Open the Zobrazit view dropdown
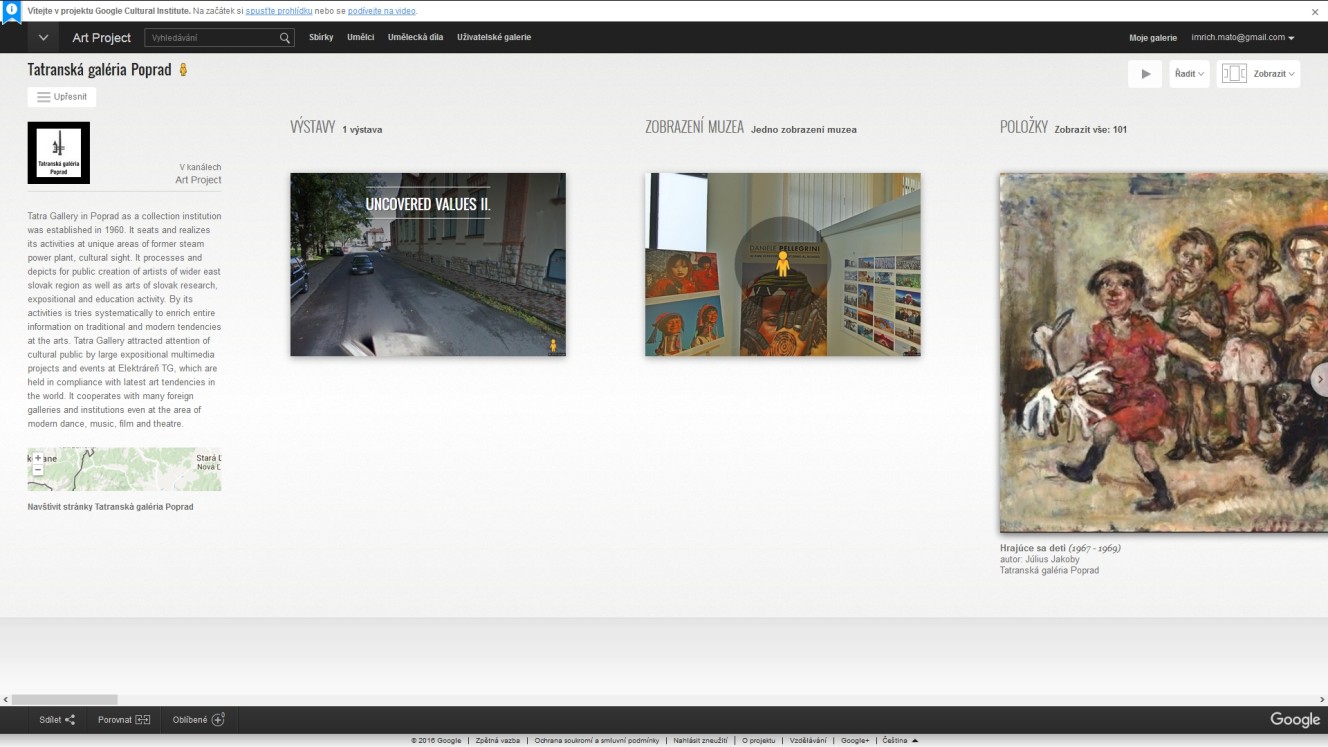 1259,74
